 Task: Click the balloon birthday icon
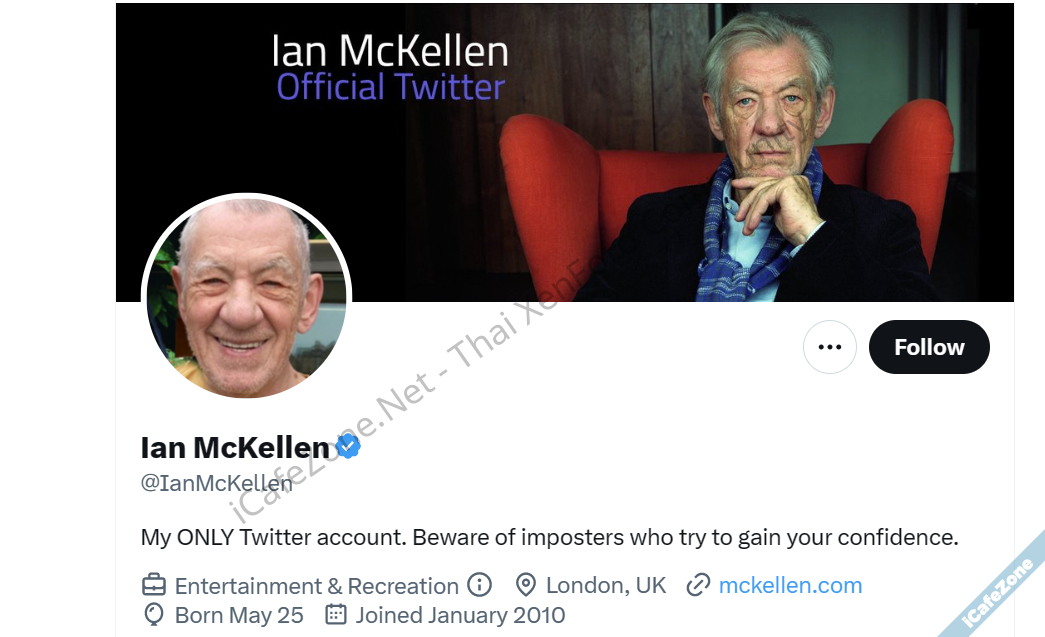click(x=154, y=614)
